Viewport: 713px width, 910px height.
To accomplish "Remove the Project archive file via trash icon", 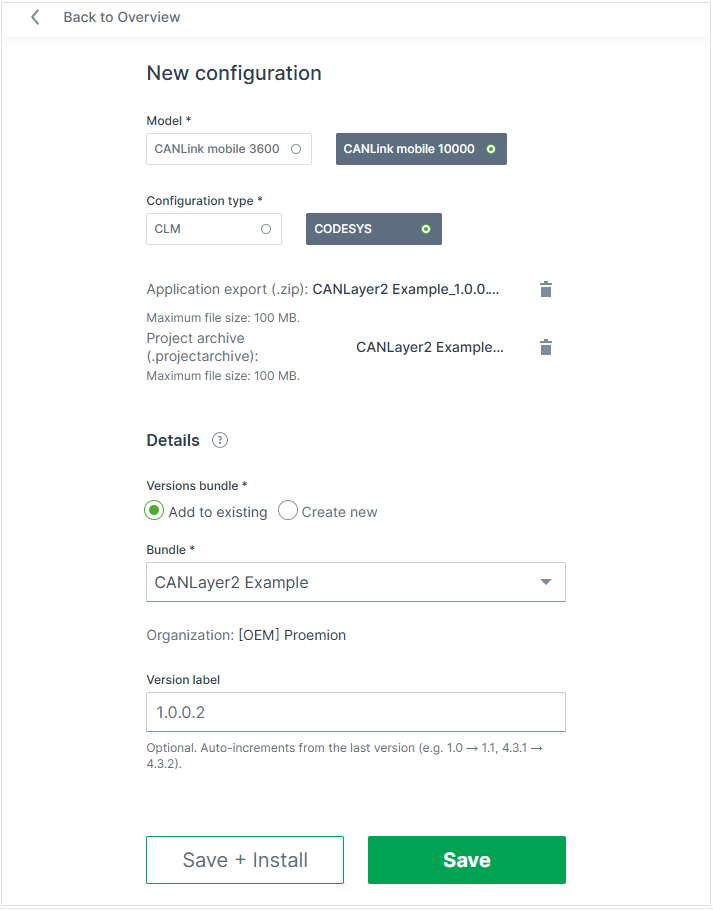I will [x=546, y=347].
